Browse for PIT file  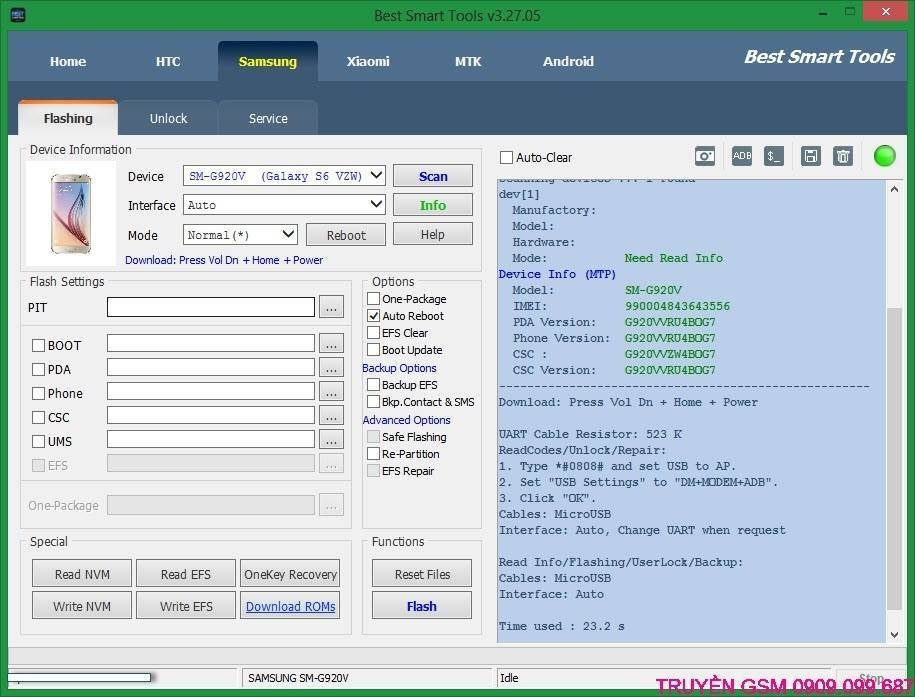(331, 307)
